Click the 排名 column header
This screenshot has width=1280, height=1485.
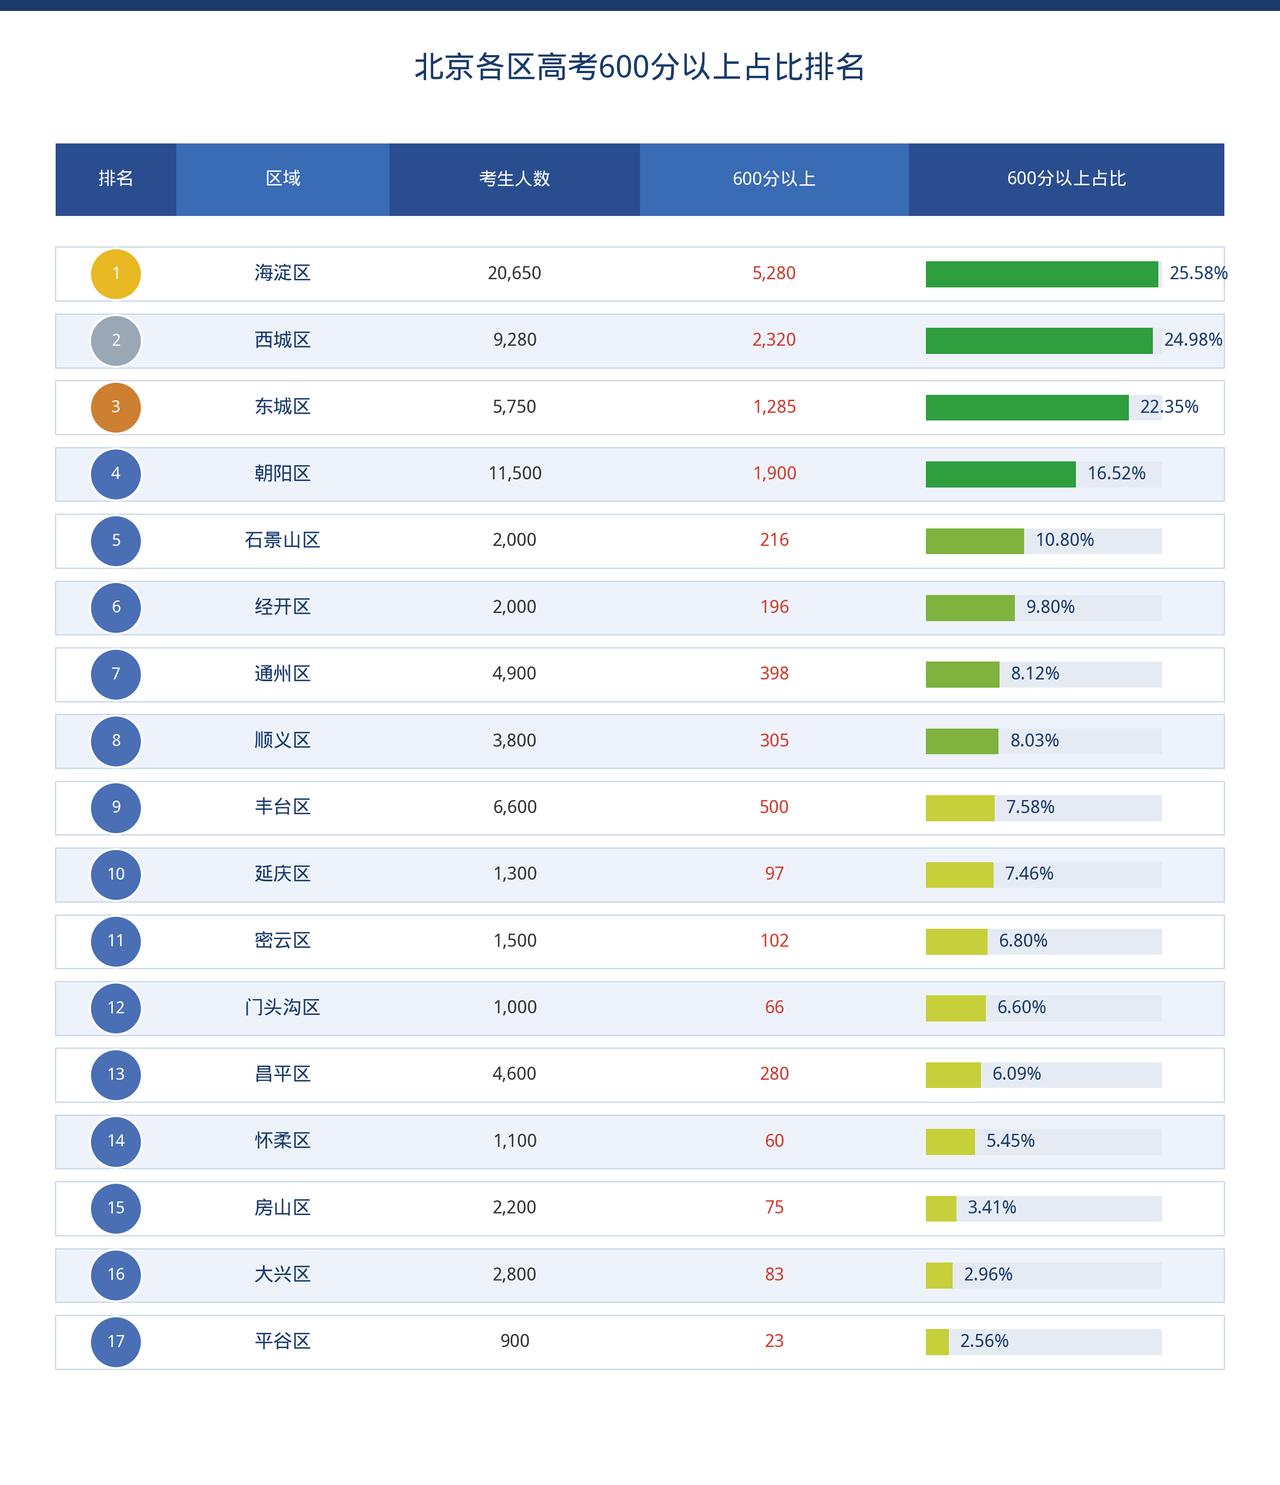point(116,179)
